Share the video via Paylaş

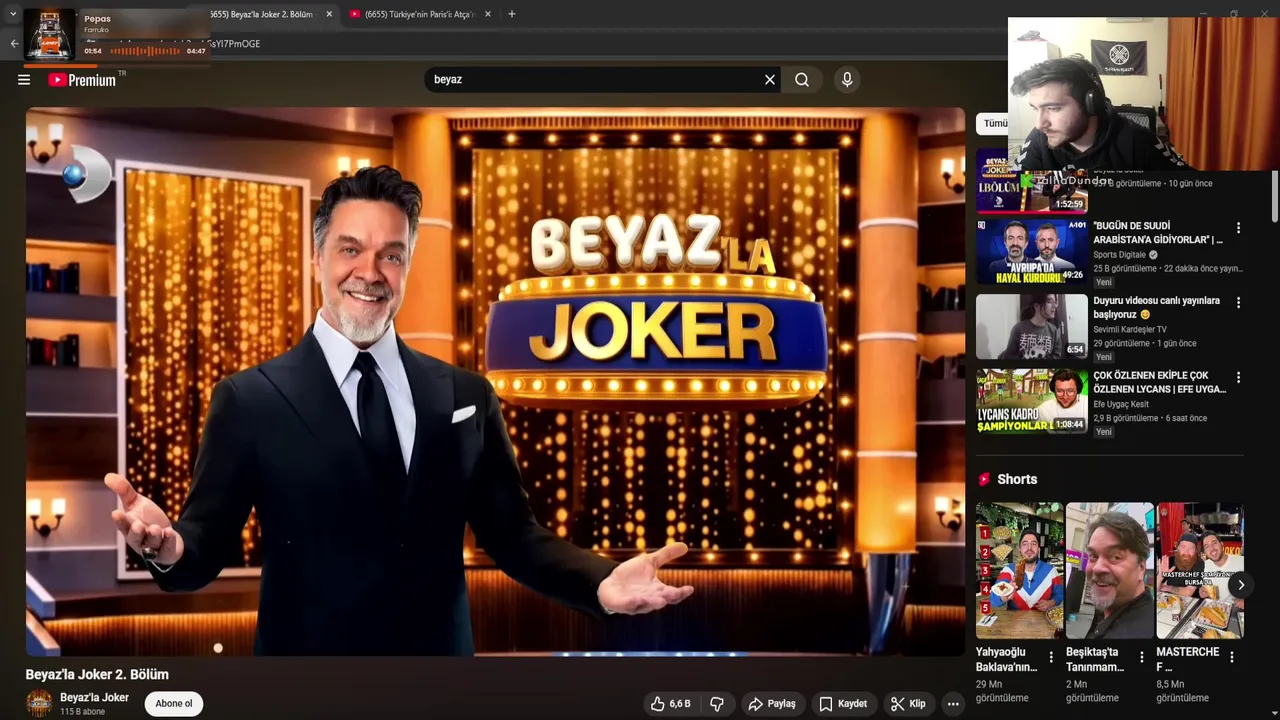772,704
